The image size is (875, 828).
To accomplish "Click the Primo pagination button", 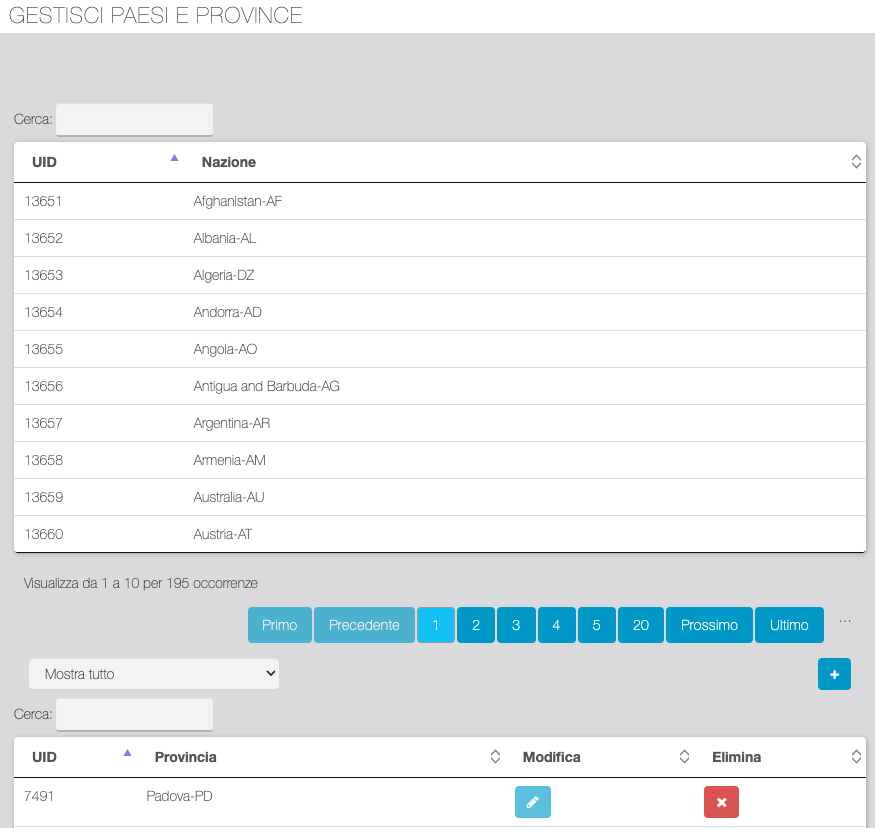I will pos(280,625).
